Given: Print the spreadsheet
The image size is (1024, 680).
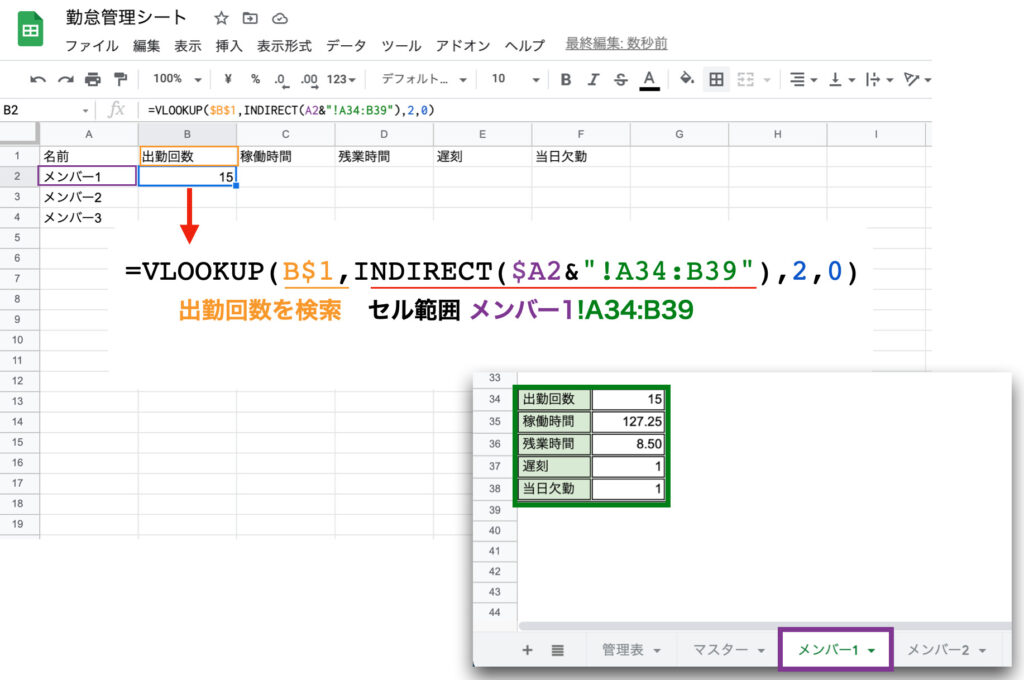Looking at the screenshot, I should pos(93,80).
